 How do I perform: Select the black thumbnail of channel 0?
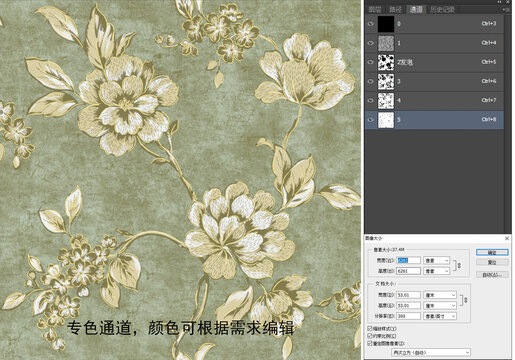[x=386, y=24]
